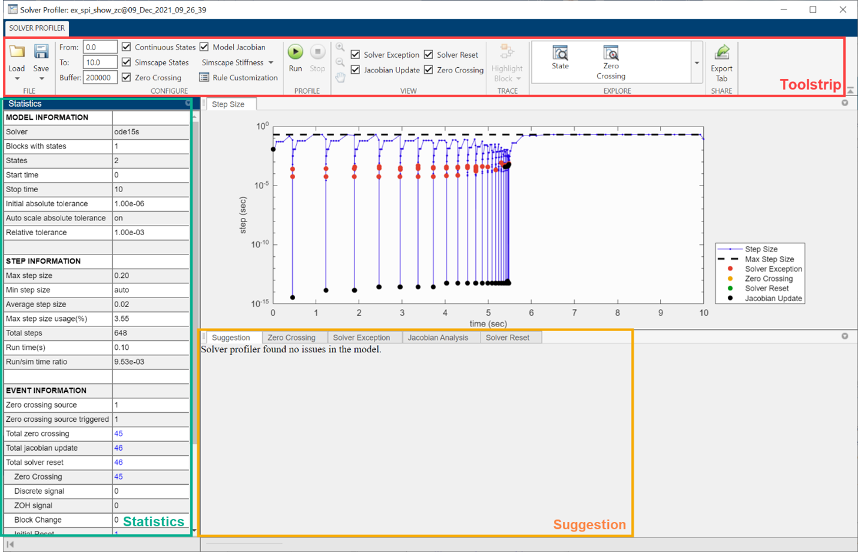Click the Buffer input field

[x=99, y=77]
